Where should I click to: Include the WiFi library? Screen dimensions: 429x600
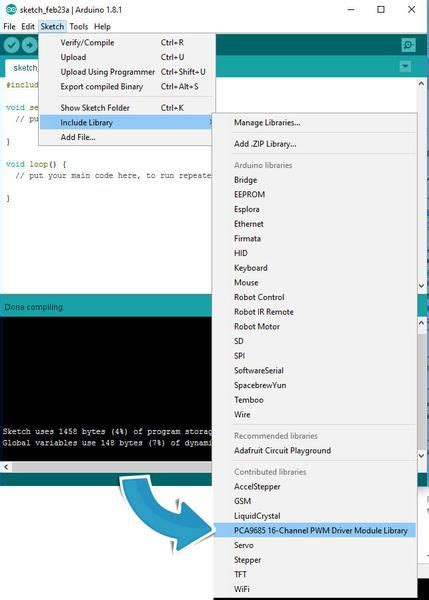[x=315, y=589]
